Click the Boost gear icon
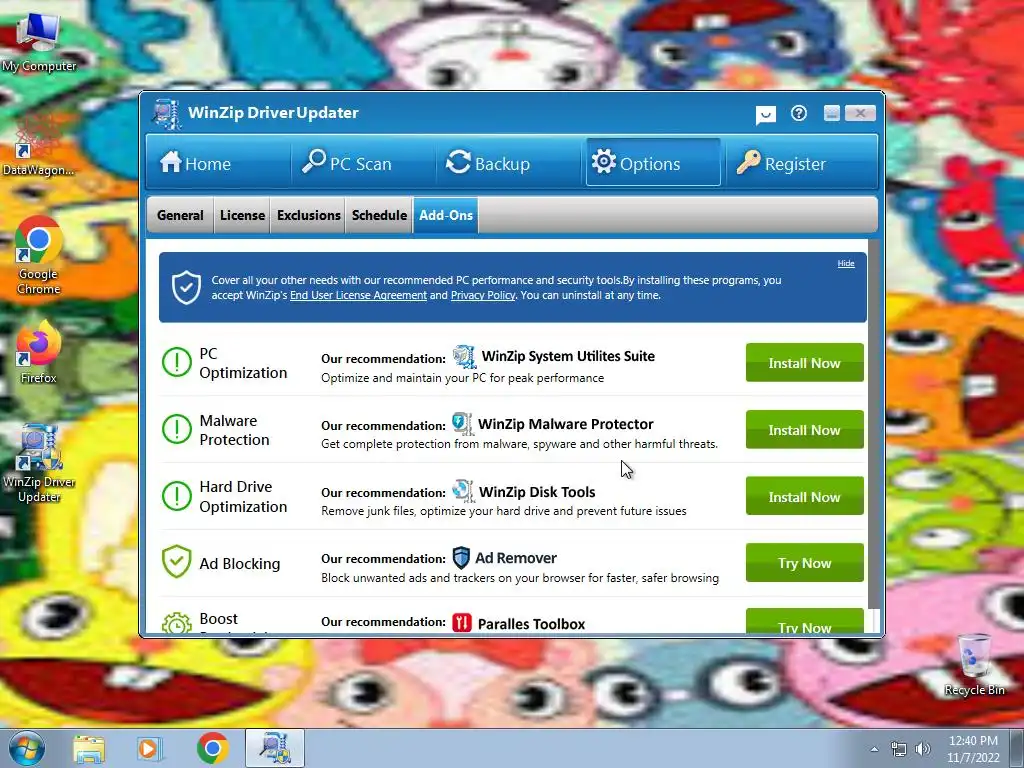 coord(176,622)
